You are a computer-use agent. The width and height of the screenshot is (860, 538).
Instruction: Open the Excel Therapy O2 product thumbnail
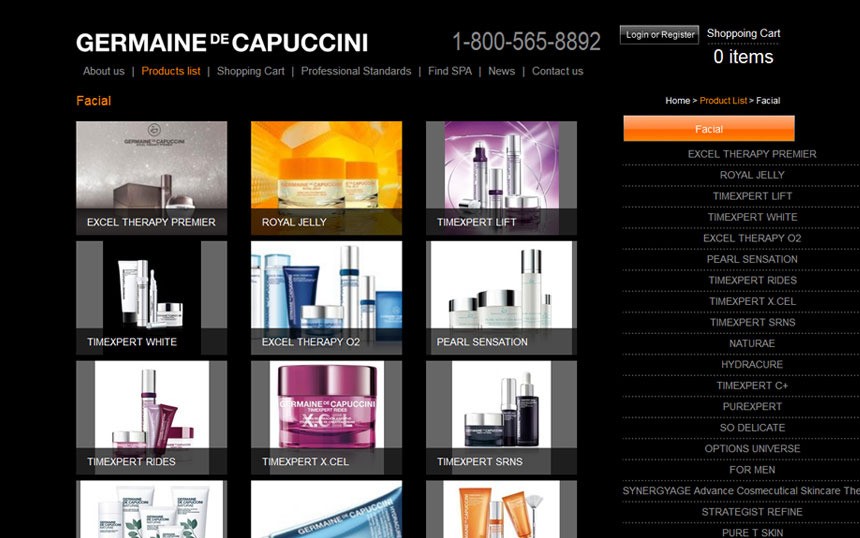[x=326, y=298]
